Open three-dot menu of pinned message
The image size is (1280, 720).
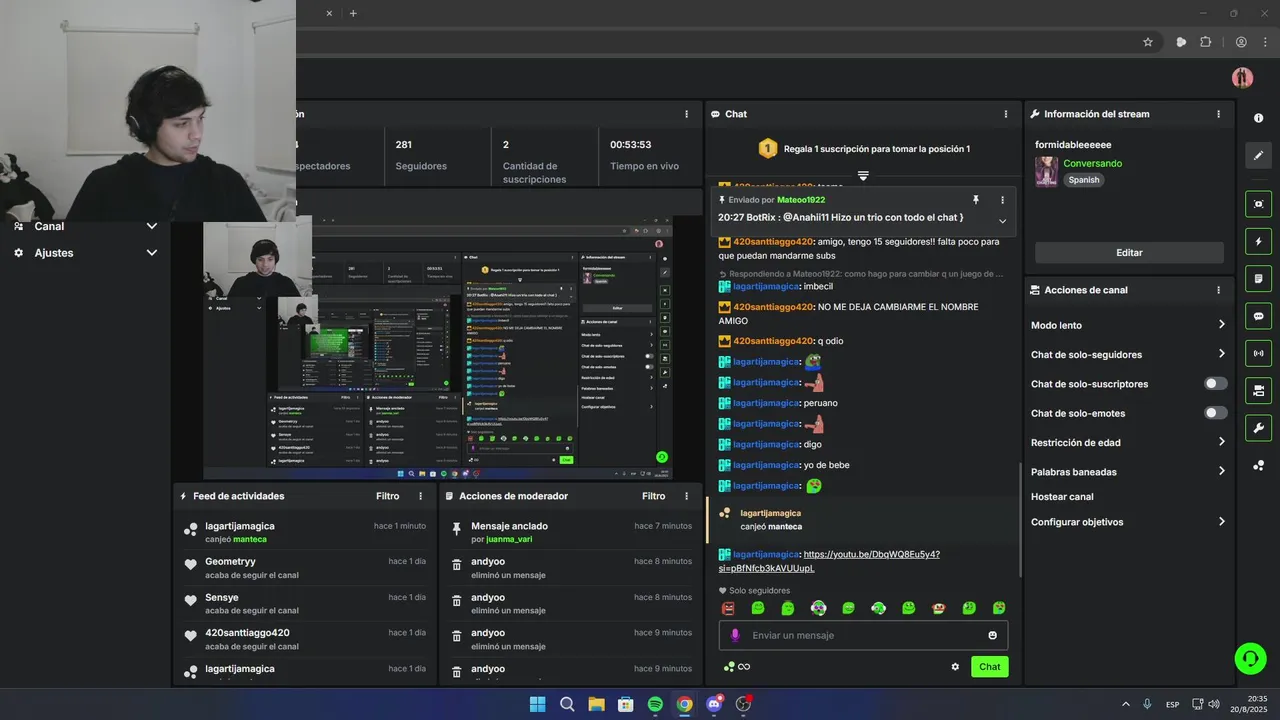pos(1003,200)
